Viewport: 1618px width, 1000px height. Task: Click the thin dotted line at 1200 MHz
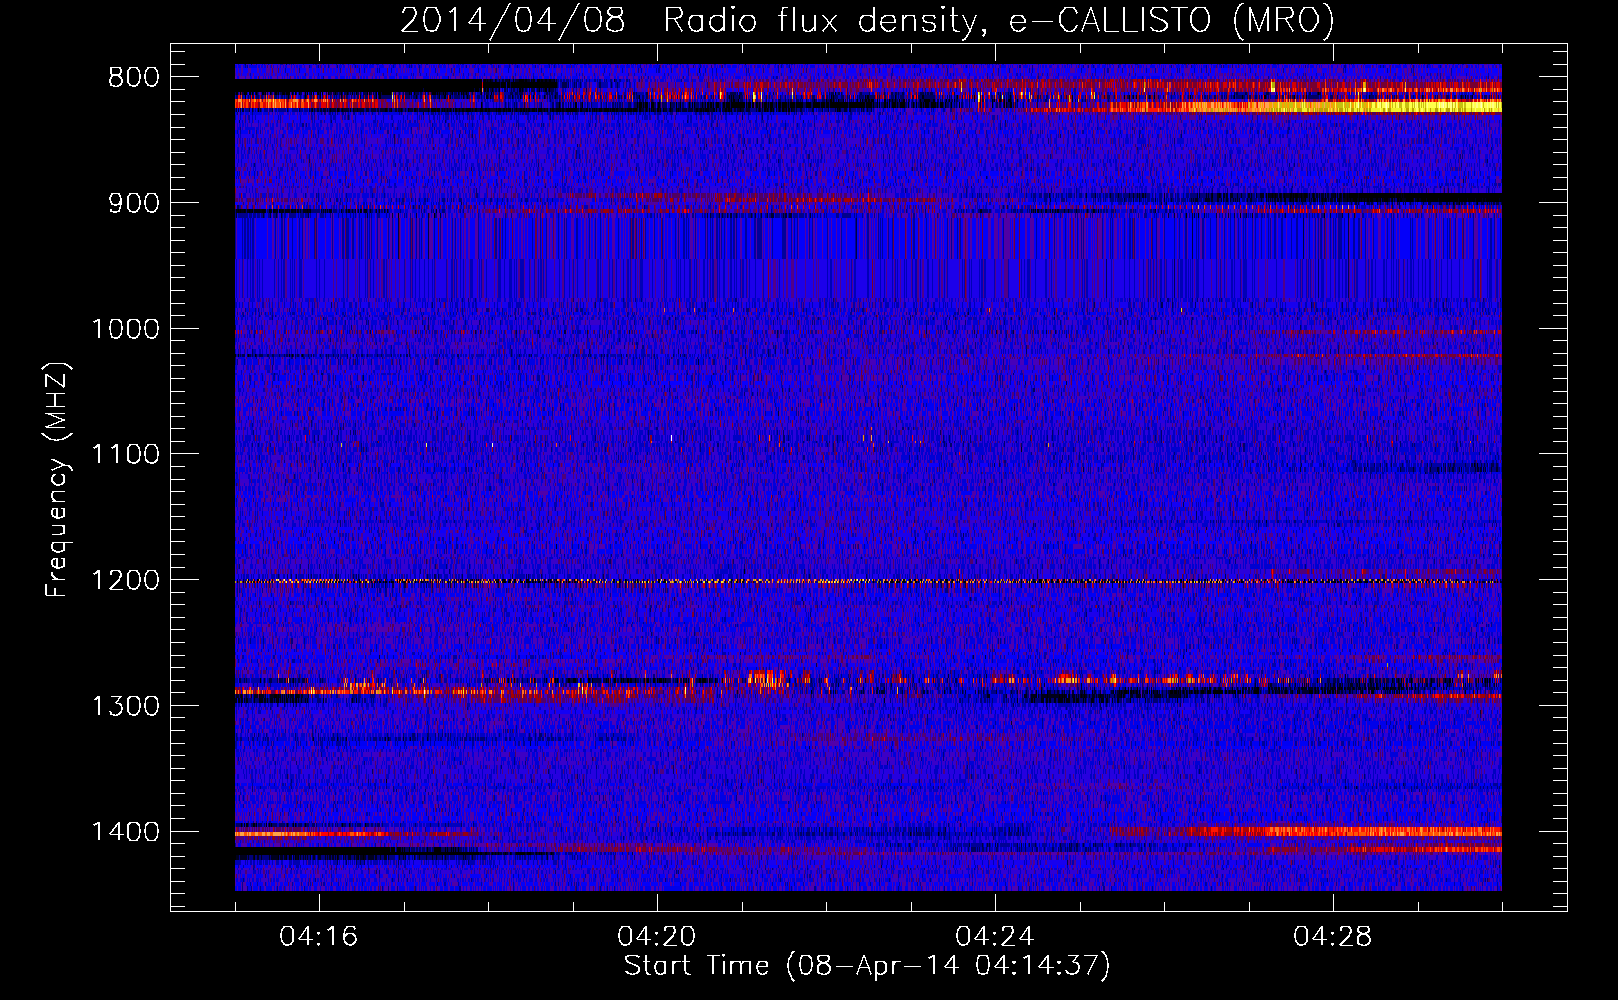pos(868,581)
